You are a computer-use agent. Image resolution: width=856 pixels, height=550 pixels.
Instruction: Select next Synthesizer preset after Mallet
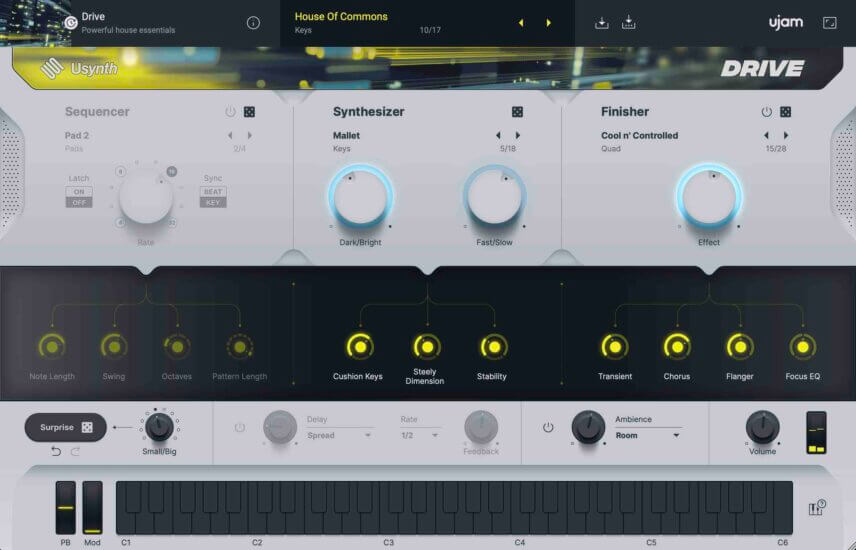(518, 135)
